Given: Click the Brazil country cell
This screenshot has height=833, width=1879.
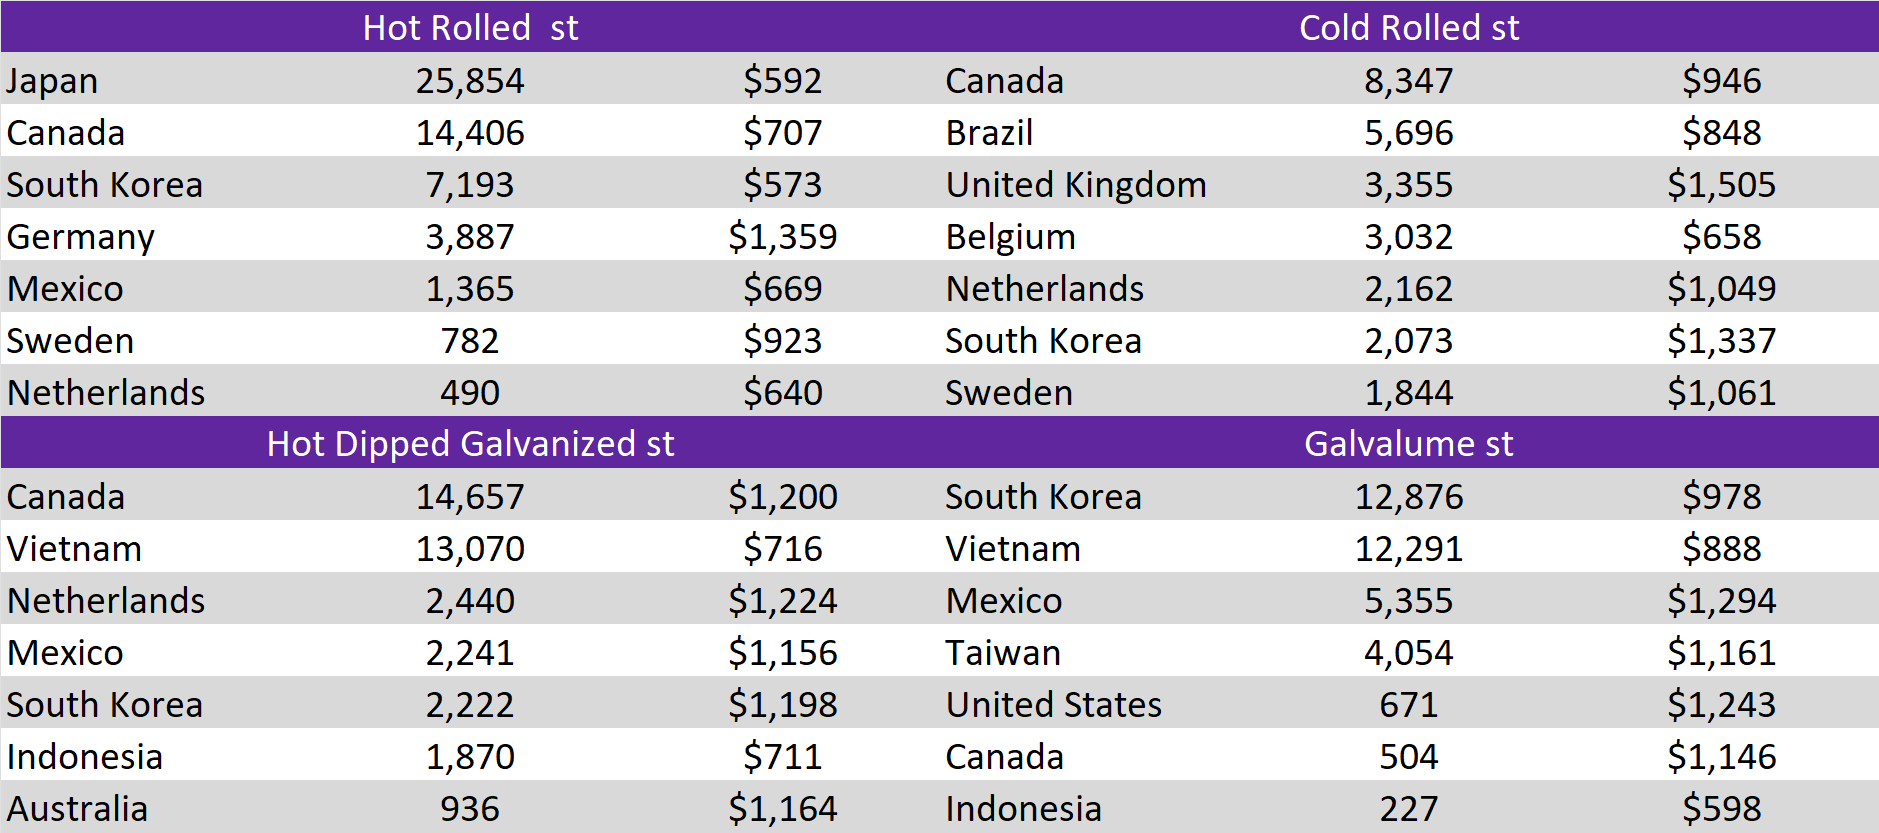Looking at the screenshot, I should (989, 133).
